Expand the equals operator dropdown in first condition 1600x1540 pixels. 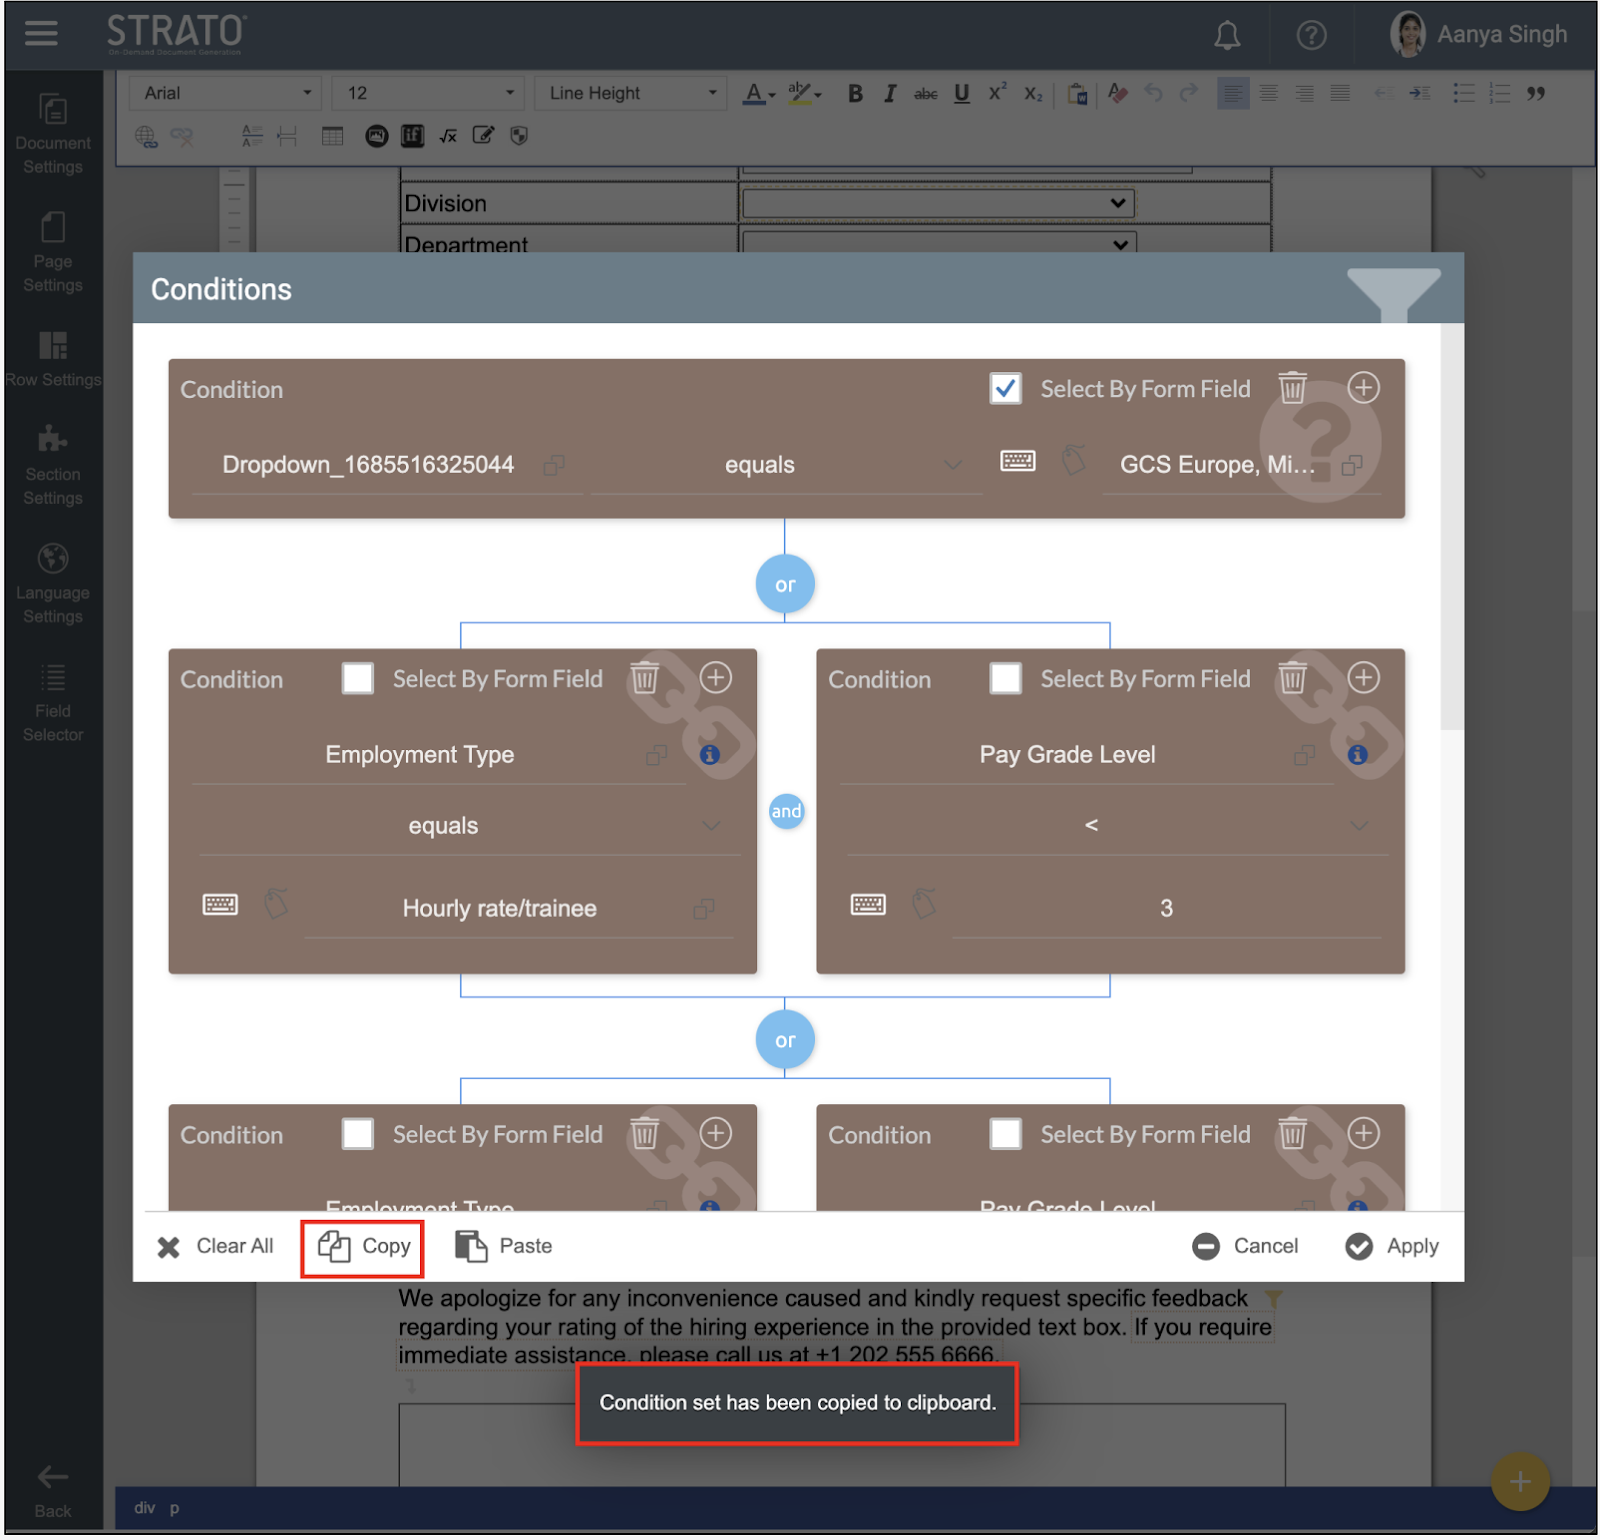(x=952, y=466)
